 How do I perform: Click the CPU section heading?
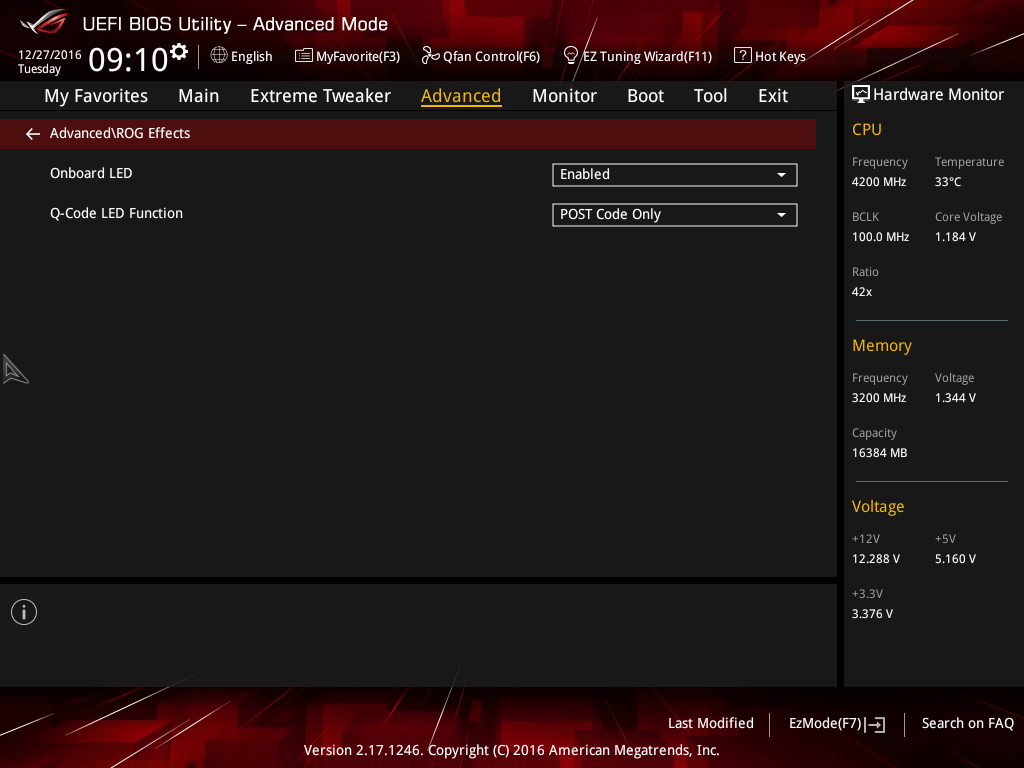(x=867, y=129)
